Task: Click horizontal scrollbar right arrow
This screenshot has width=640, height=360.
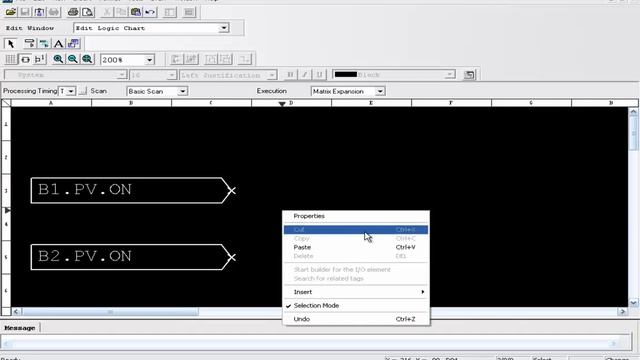Action: pos(622,312)
